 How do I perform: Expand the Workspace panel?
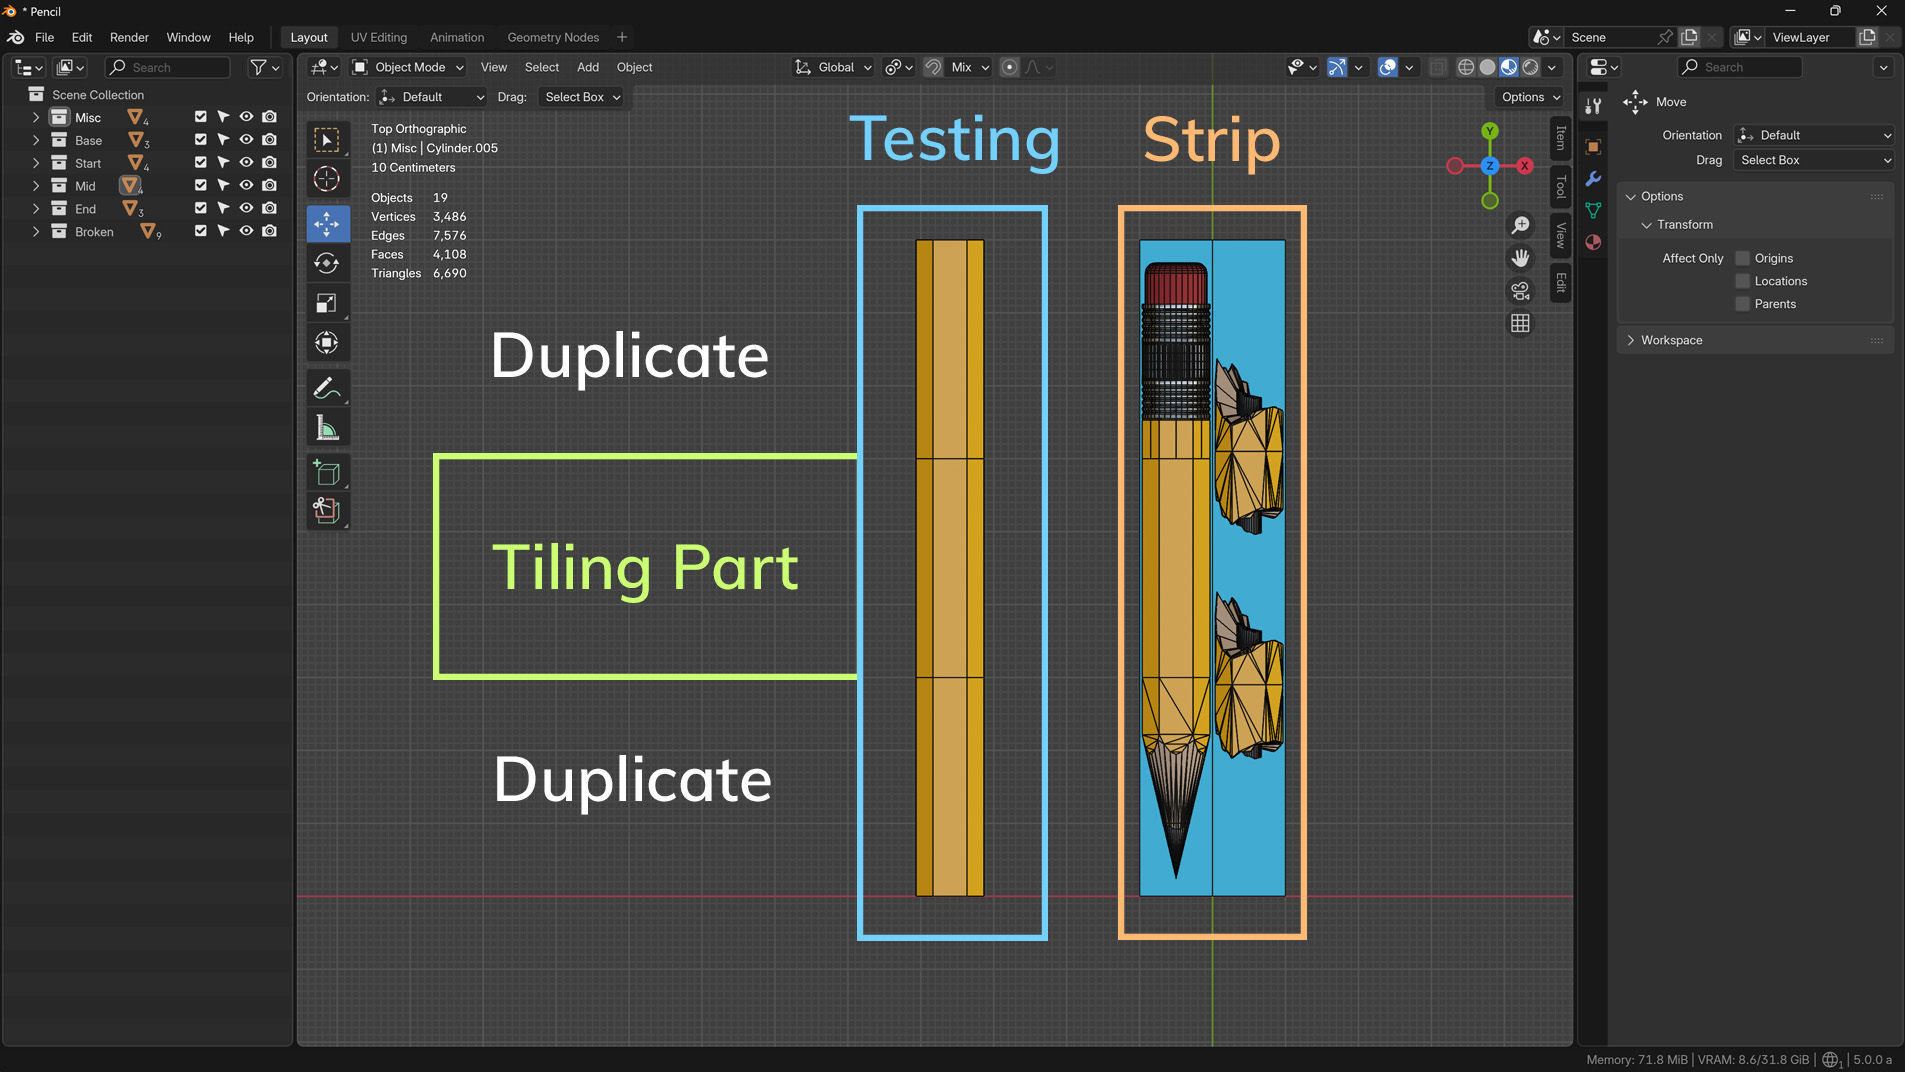(x=1671, y=340)
